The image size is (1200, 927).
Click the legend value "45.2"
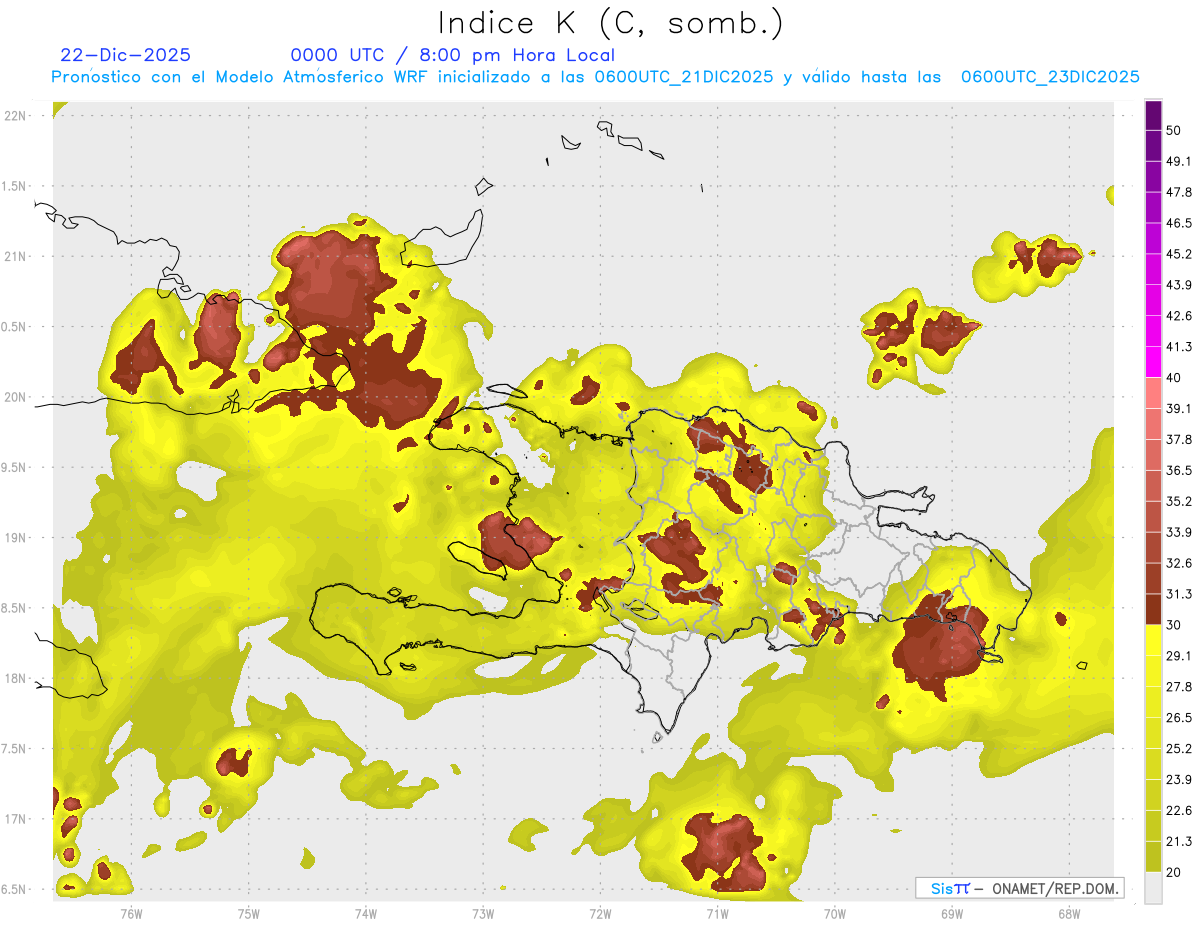(x=1178, y=254)
